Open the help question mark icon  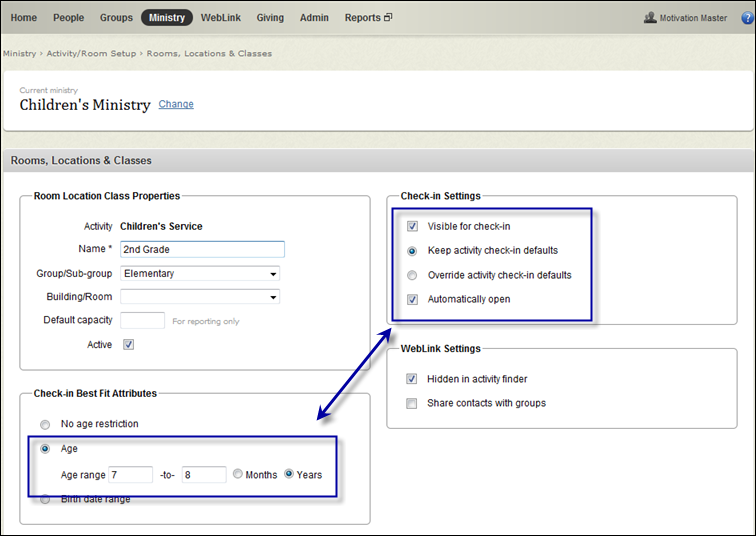(x=747, y=18)
